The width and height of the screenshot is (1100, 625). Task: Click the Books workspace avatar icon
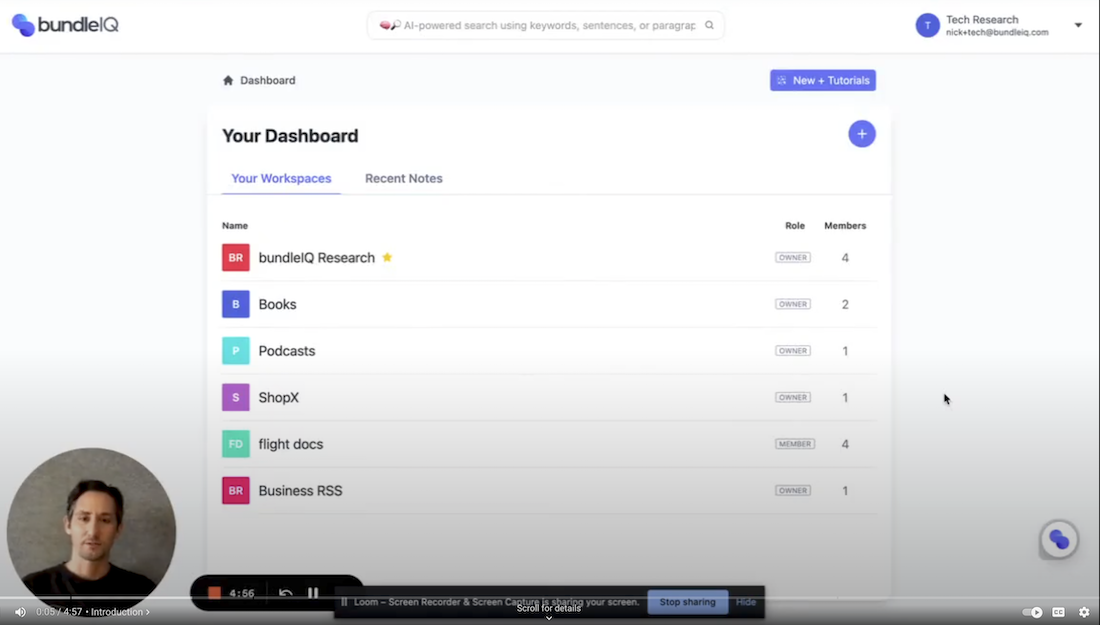235,304
